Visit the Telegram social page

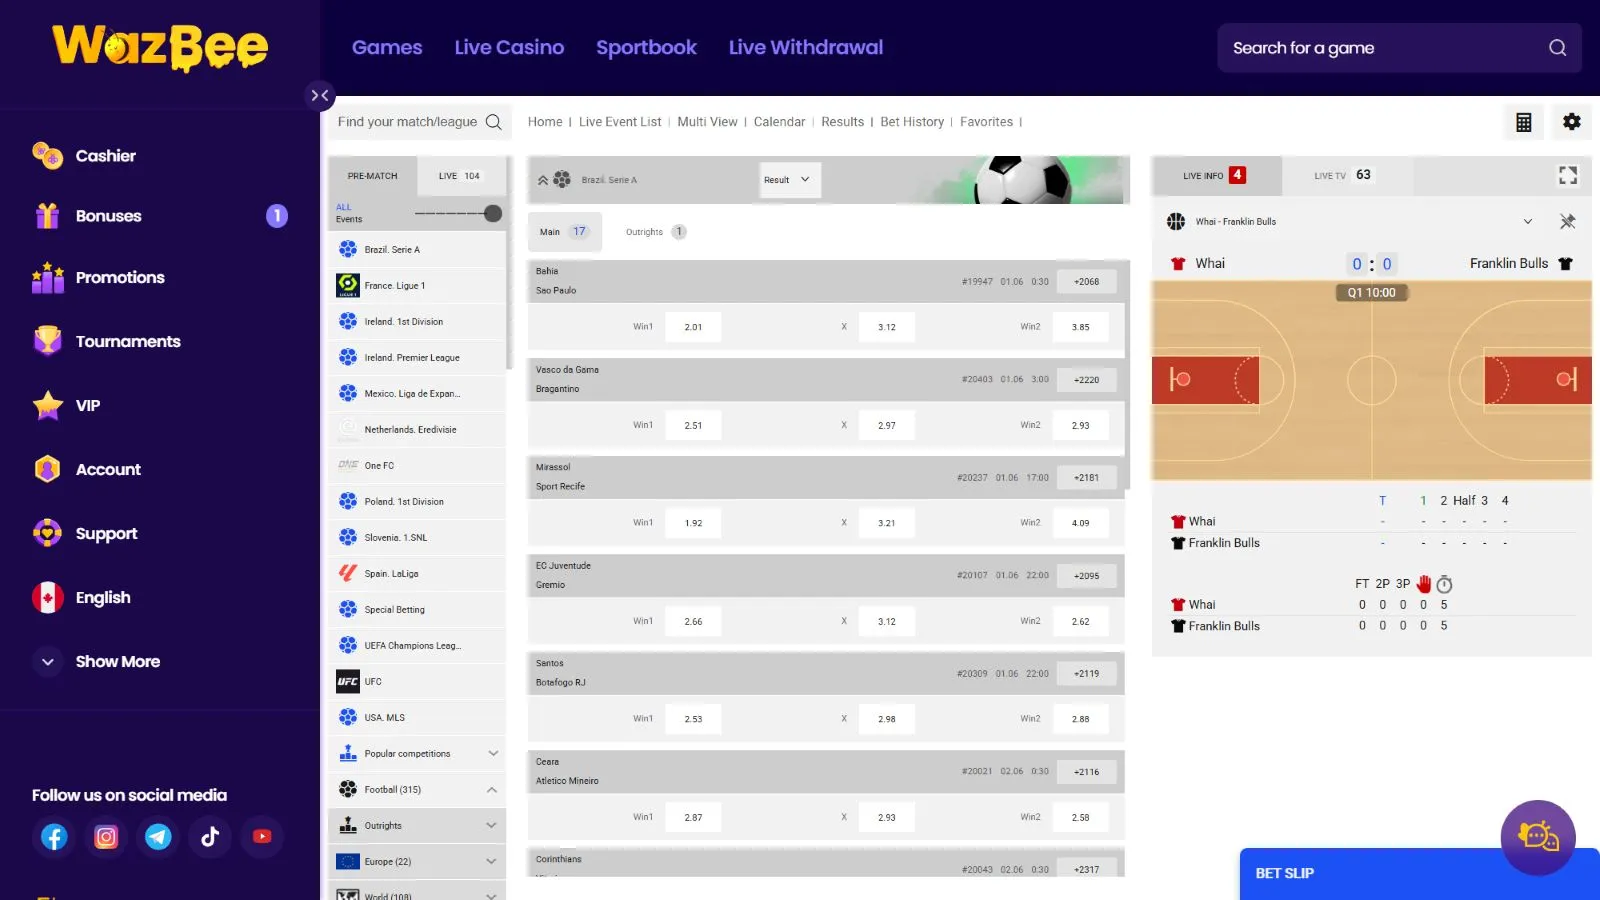(x=158, y=837)
